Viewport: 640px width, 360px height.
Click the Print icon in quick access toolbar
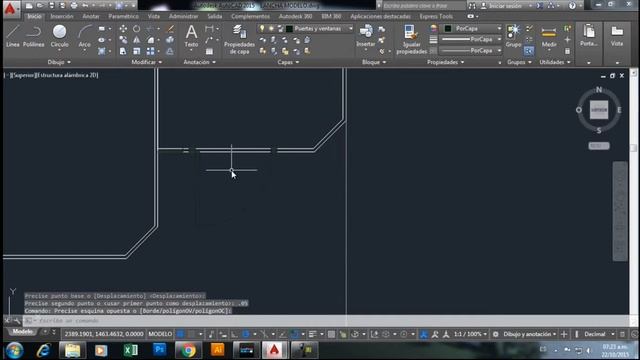74,6
